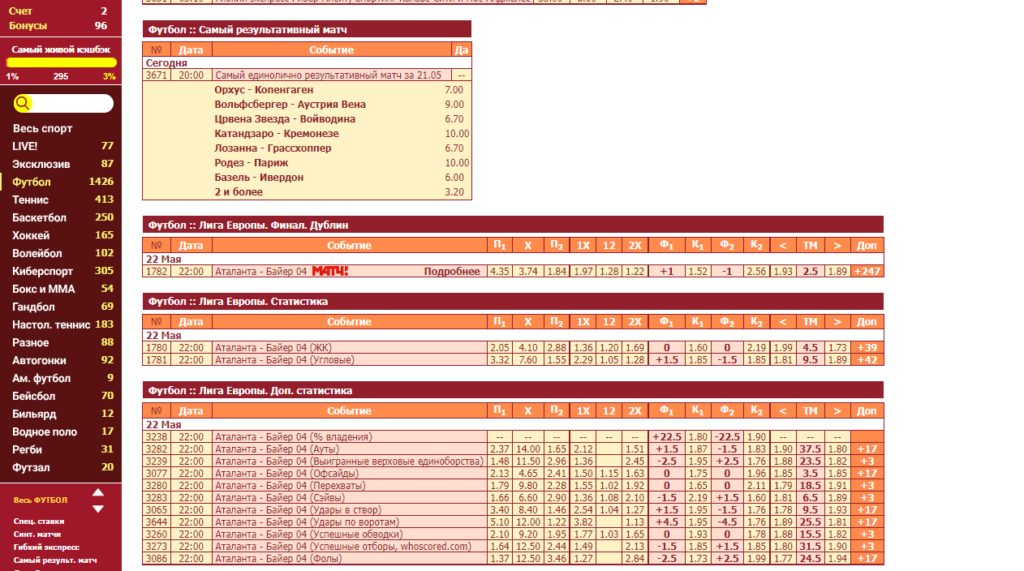Viewport: 1024px width, 571px height.
Task: Click event Аталанта - Байер 04 (Фолы)
Action: tap(278, 559)
